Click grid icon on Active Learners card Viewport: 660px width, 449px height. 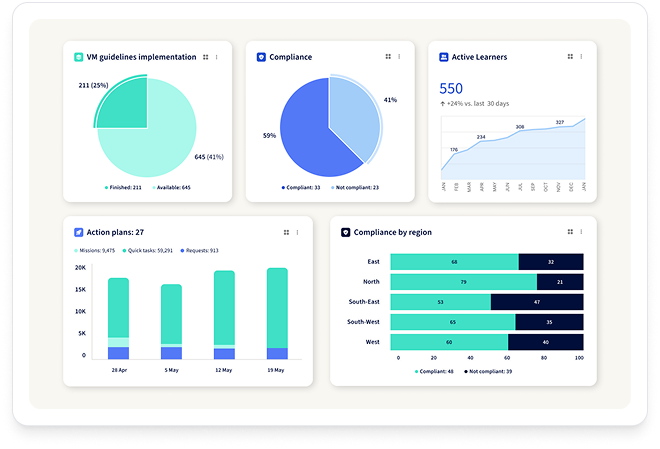[x=571, y=57]
